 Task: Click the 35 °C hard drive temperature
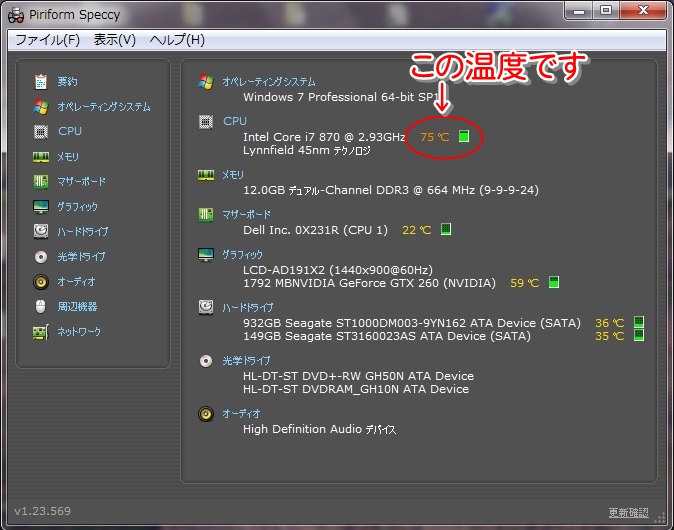610,336
